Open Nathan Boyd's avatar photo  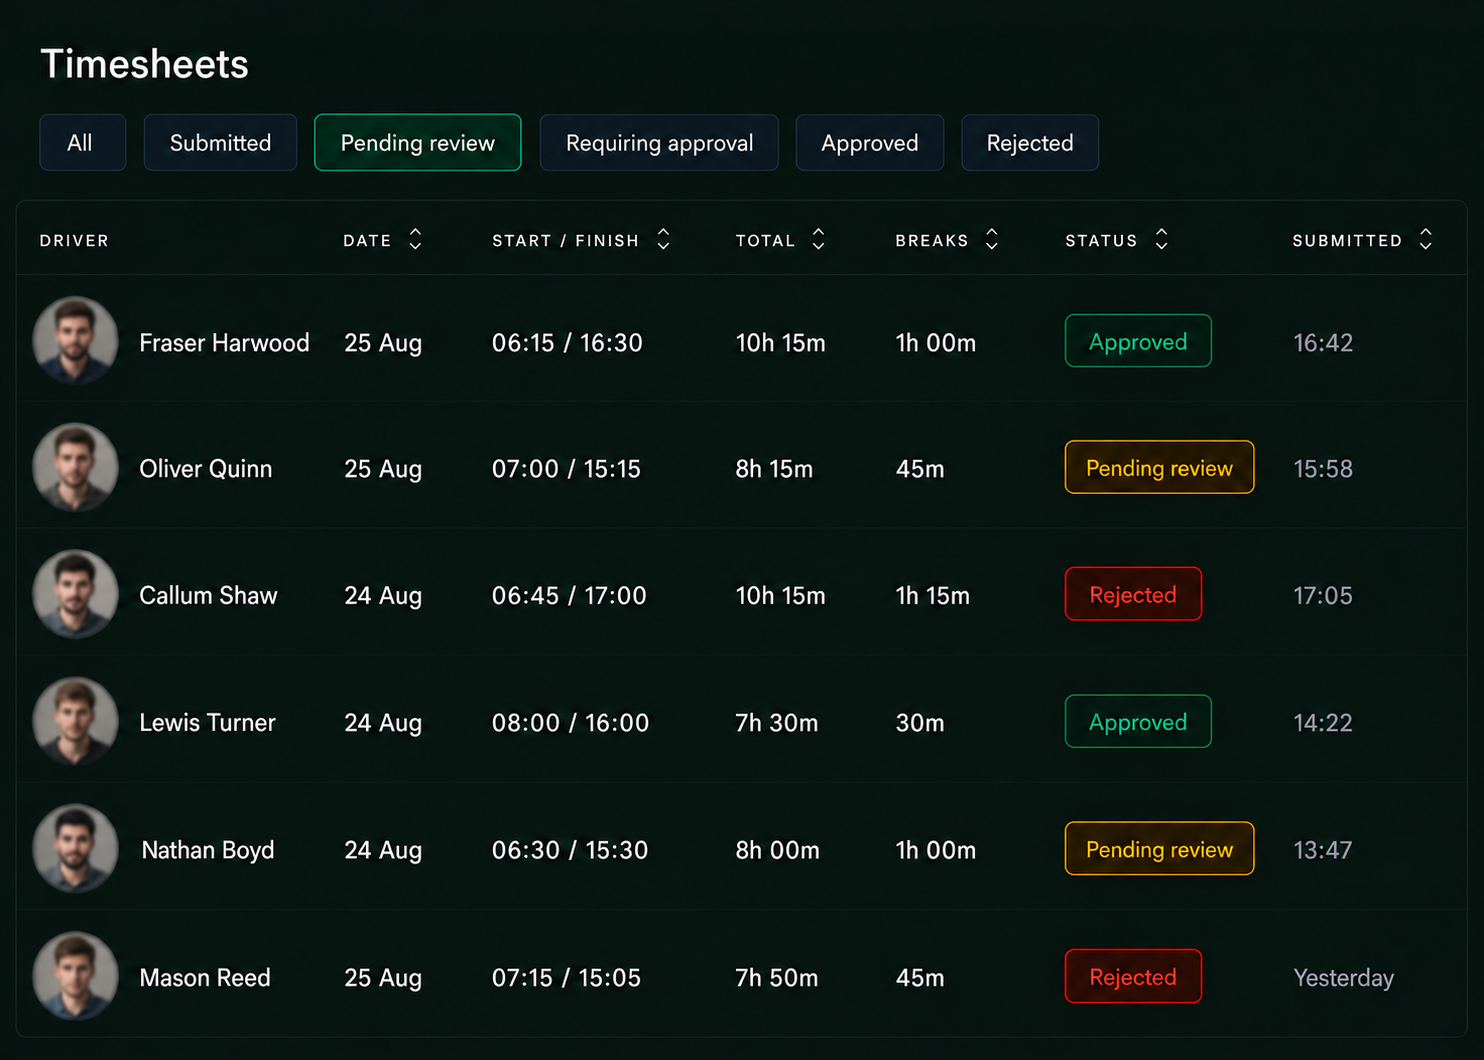(75, 849)
